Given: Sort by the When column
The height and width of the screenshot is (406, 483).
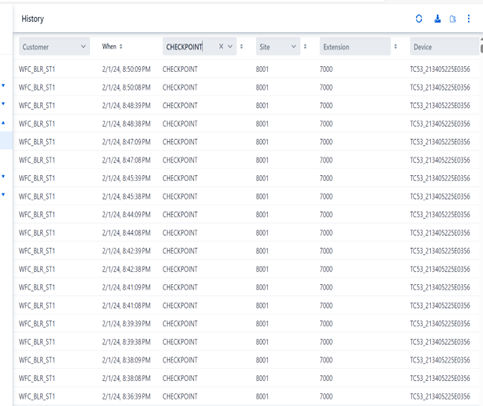Looking at the screenshot, I should [121, 46].
